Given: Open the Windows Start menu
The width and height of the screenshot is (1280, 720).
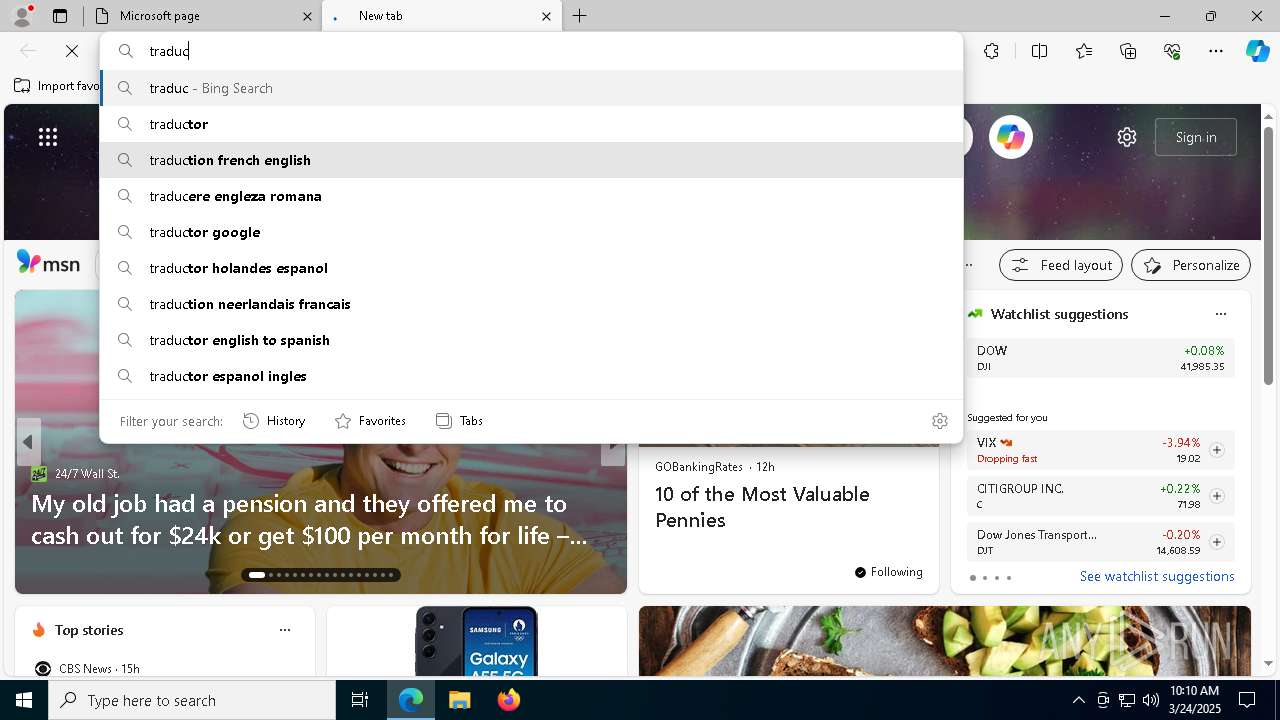Looking at the screenshot, I should [24, 700].
